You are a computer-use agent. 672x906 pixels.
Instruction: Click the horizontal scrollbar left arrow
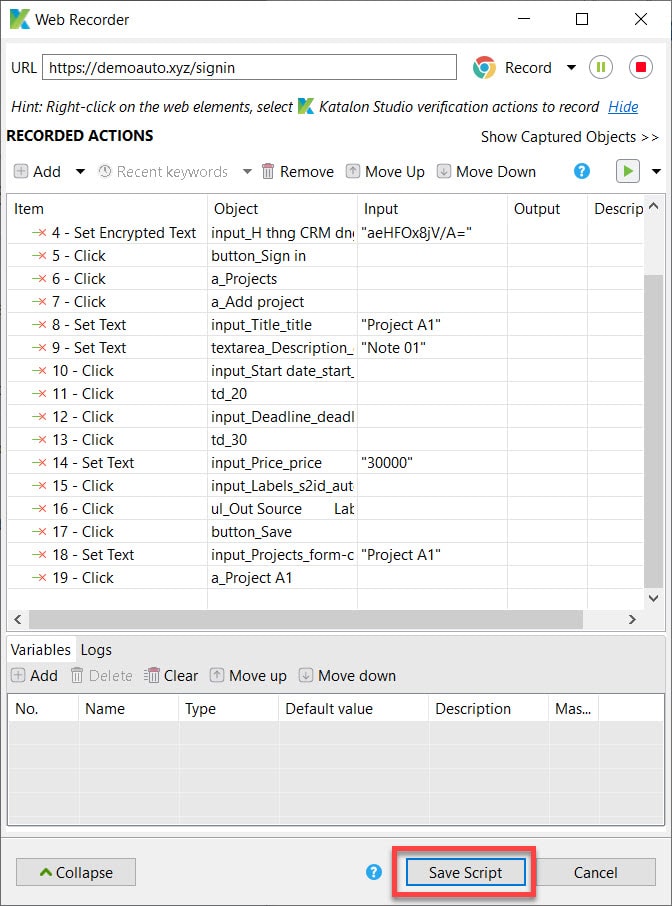[18, 619]
